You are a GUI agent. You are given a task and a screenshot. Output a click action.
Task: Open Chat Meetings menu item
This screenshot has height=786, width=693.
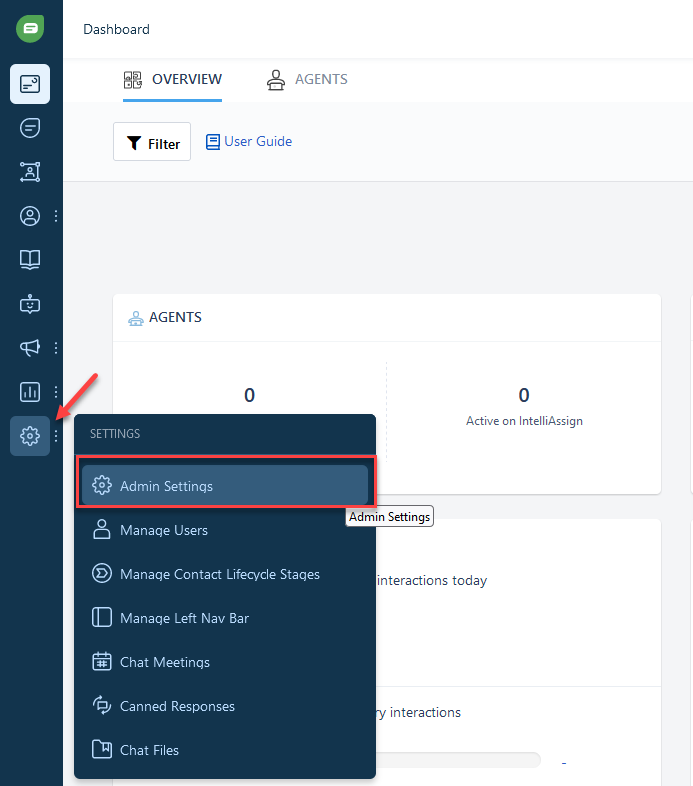pyautogui.click(x=225, y=662)
